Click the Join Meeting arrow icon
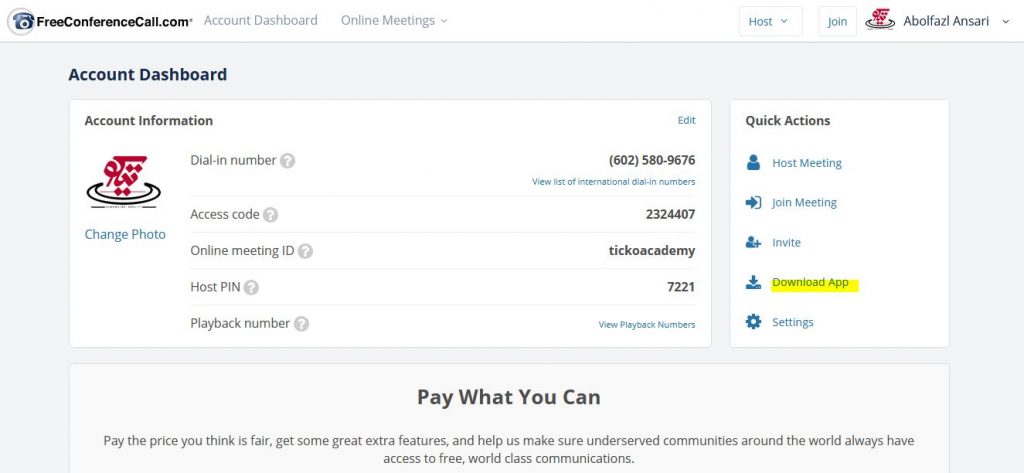This screenshot has height=473, width=1024. pyautogui.click(x=753, y=203)
